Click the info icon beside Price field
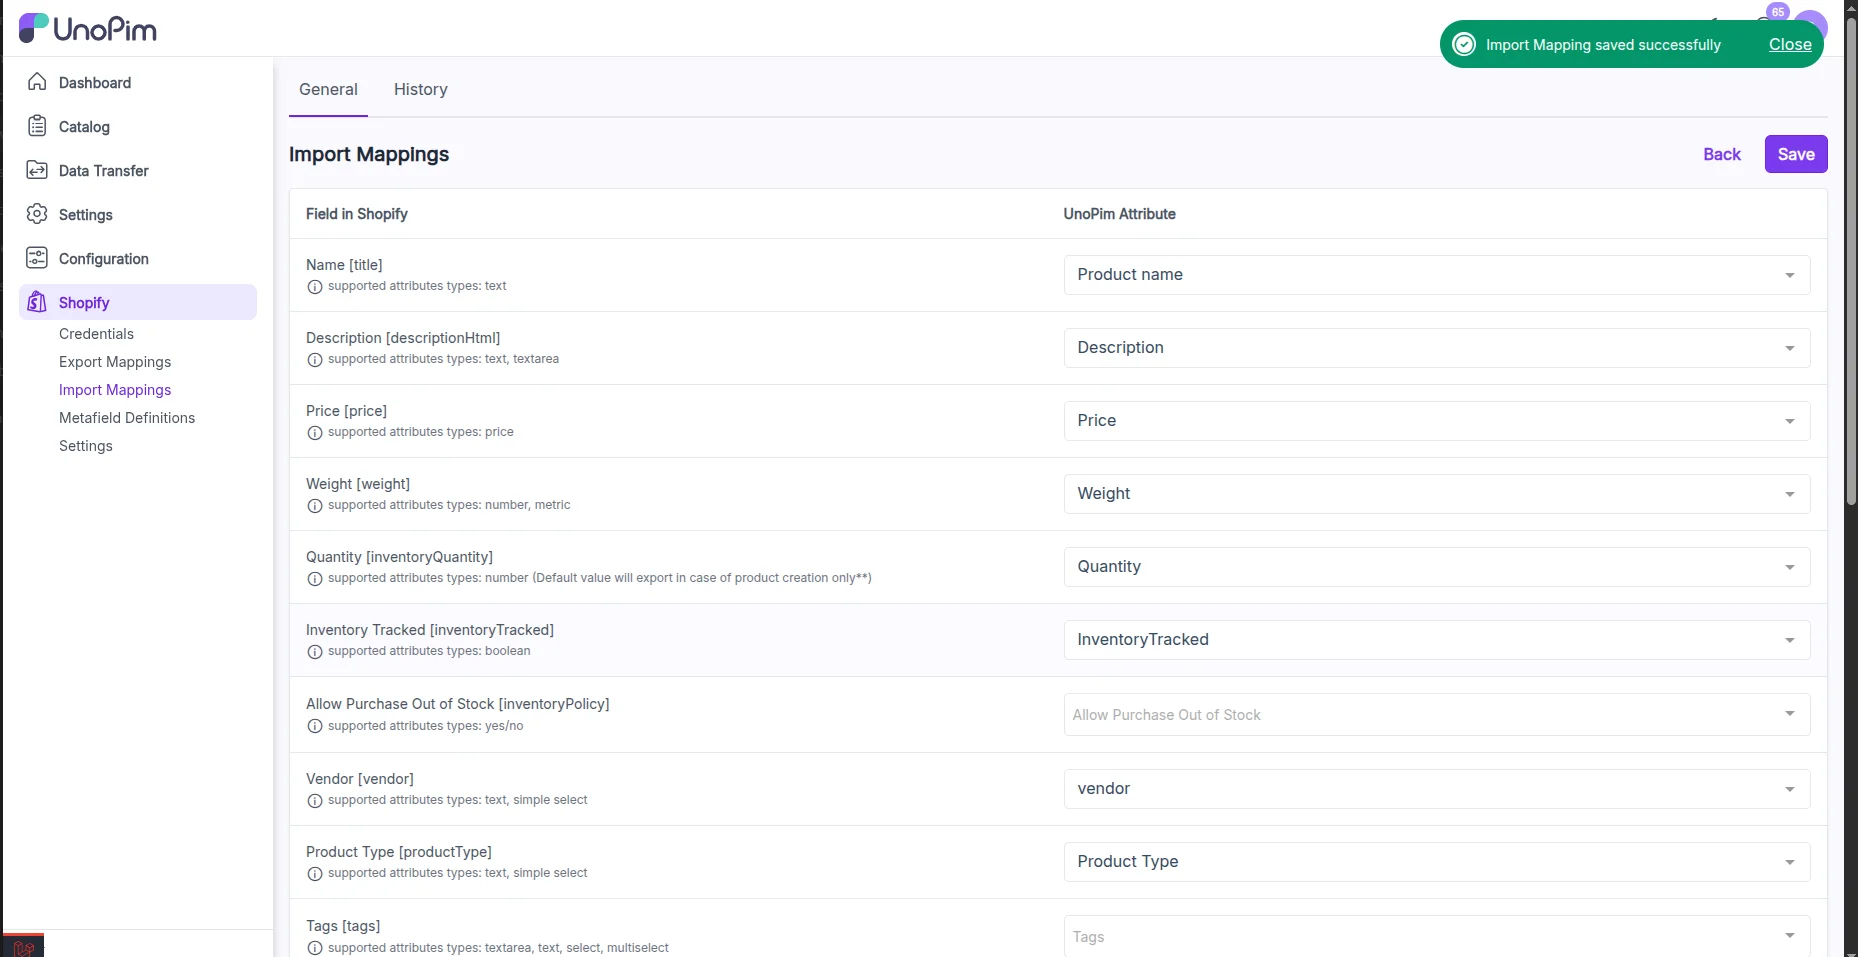1858x957 pixels. click(315, 433)
